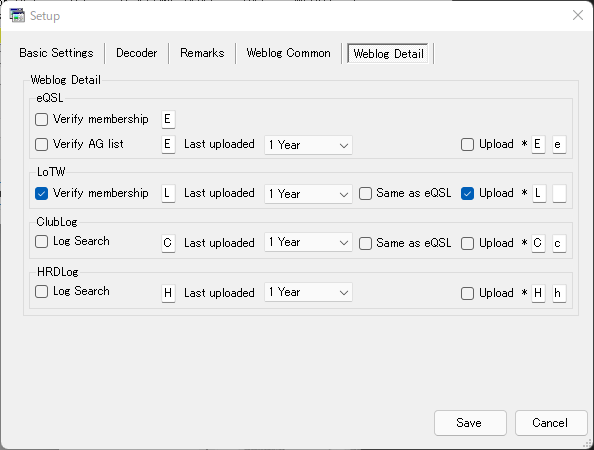Switch to the Basic Settings tab
The image size is (594, 450).
click(x=56, y=53)
